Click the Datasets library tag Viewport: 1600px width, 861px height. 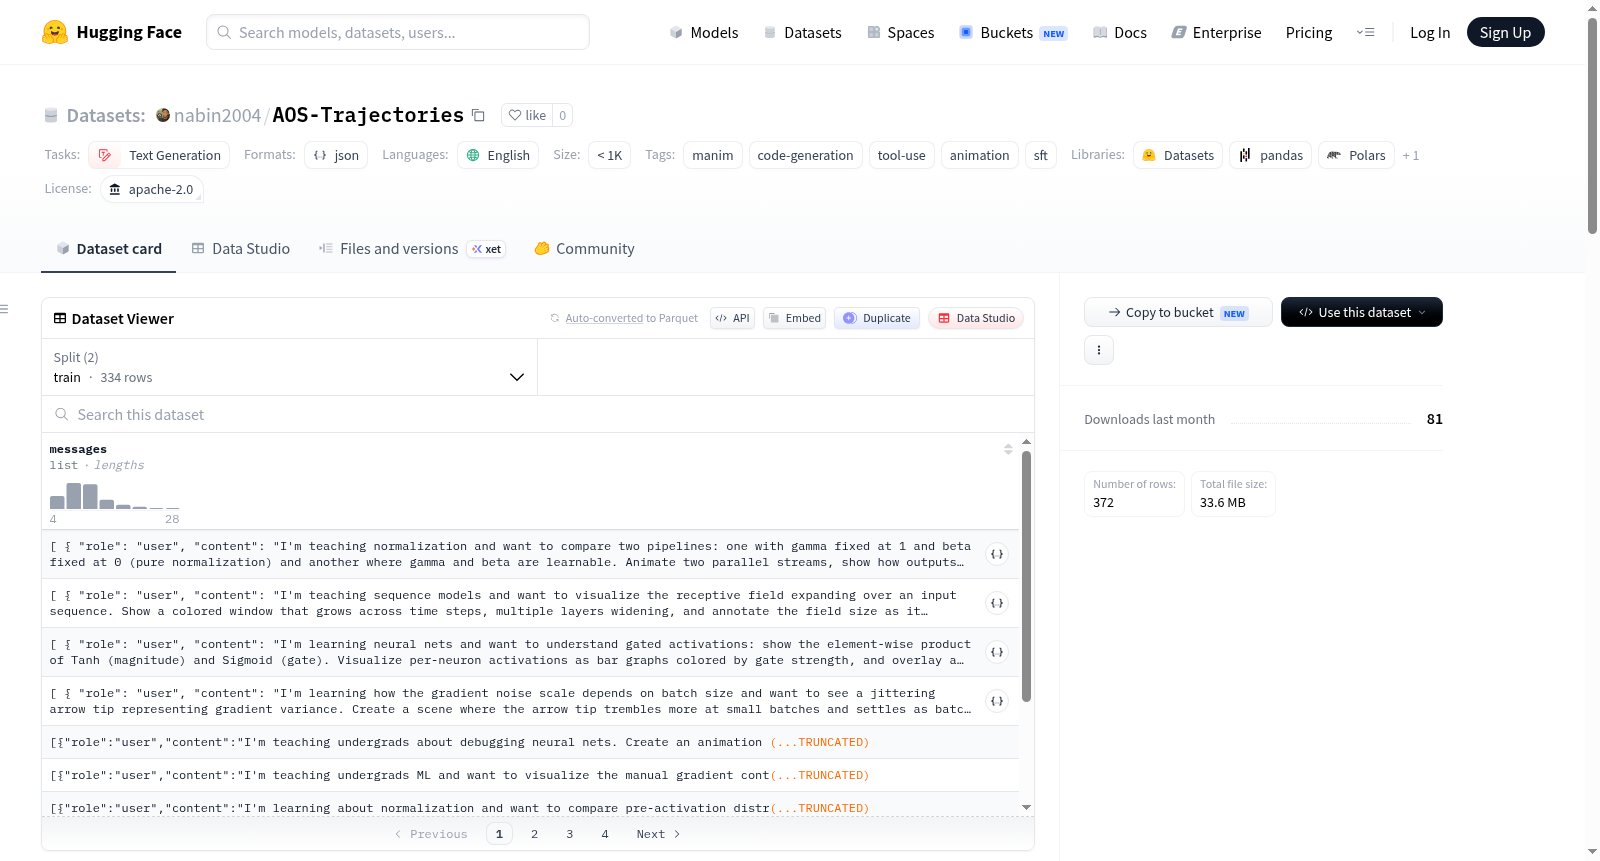pyautogui.click(x=1178, y=155)
